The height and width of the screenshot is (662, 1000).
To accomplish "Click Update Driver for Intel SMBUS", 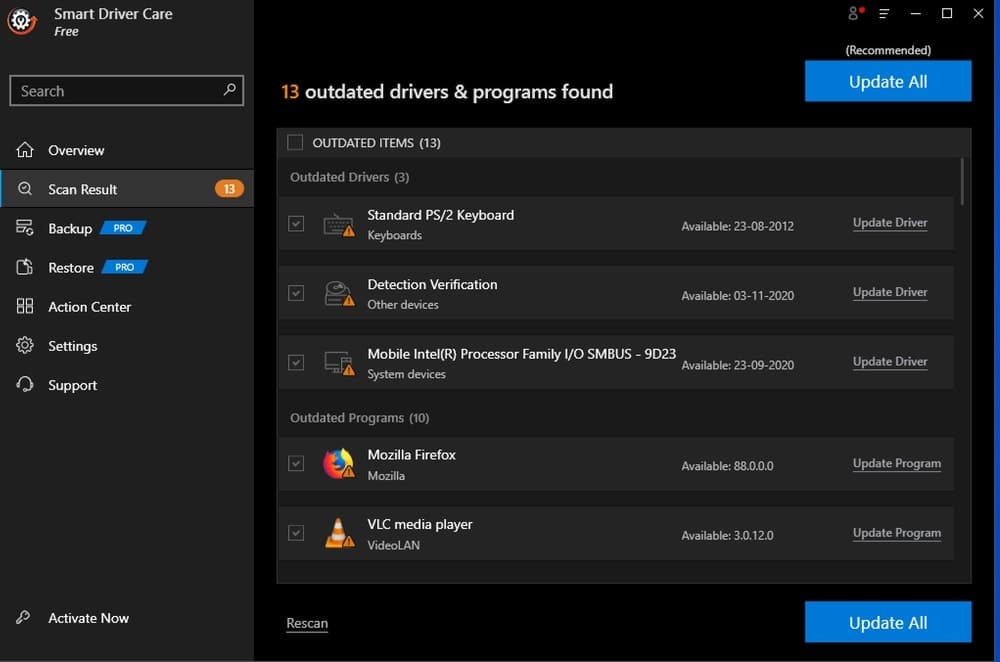I will [890, 362].
